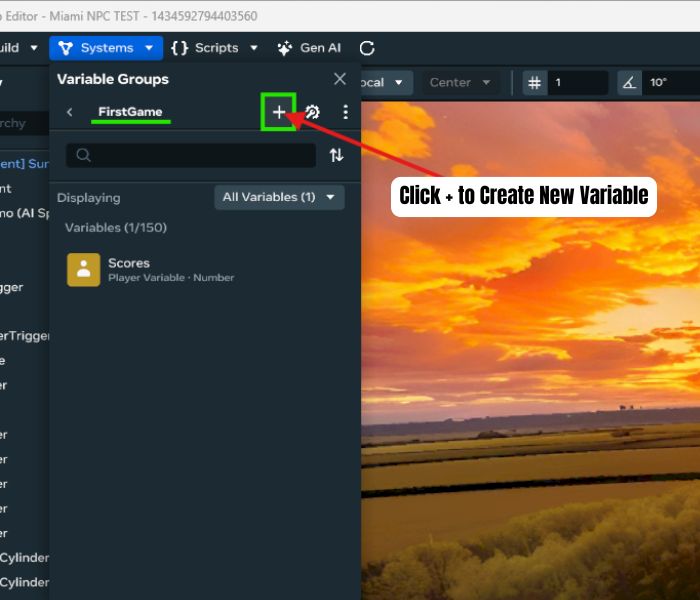Open the three-dot more options menu
The width and height of the screenshot is (700, 600).
click(x=346, y=112)
